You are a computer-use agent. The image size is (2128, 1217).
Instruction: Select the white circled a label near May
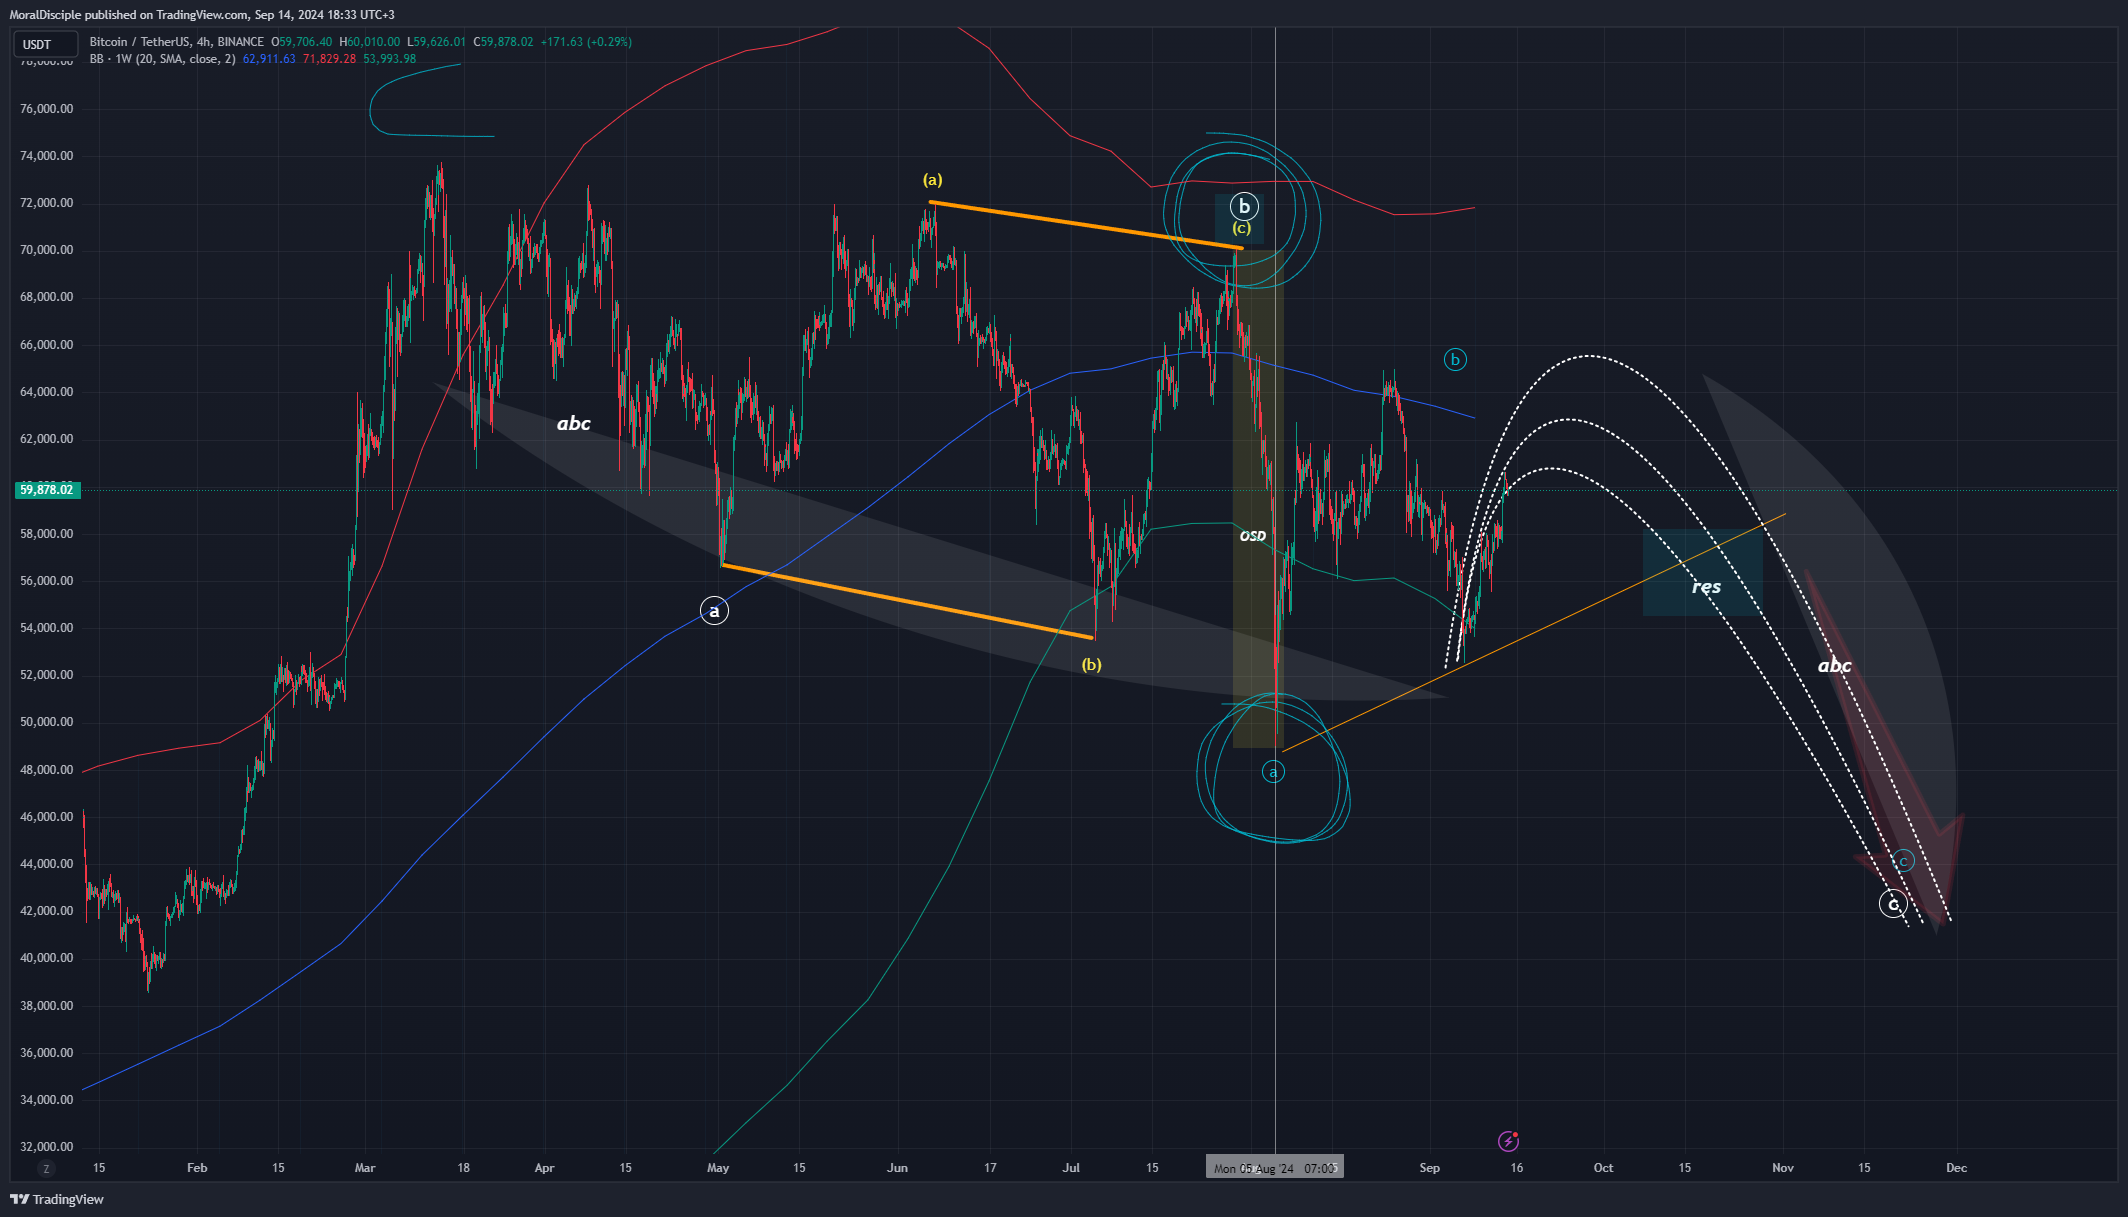click(714, 611)
